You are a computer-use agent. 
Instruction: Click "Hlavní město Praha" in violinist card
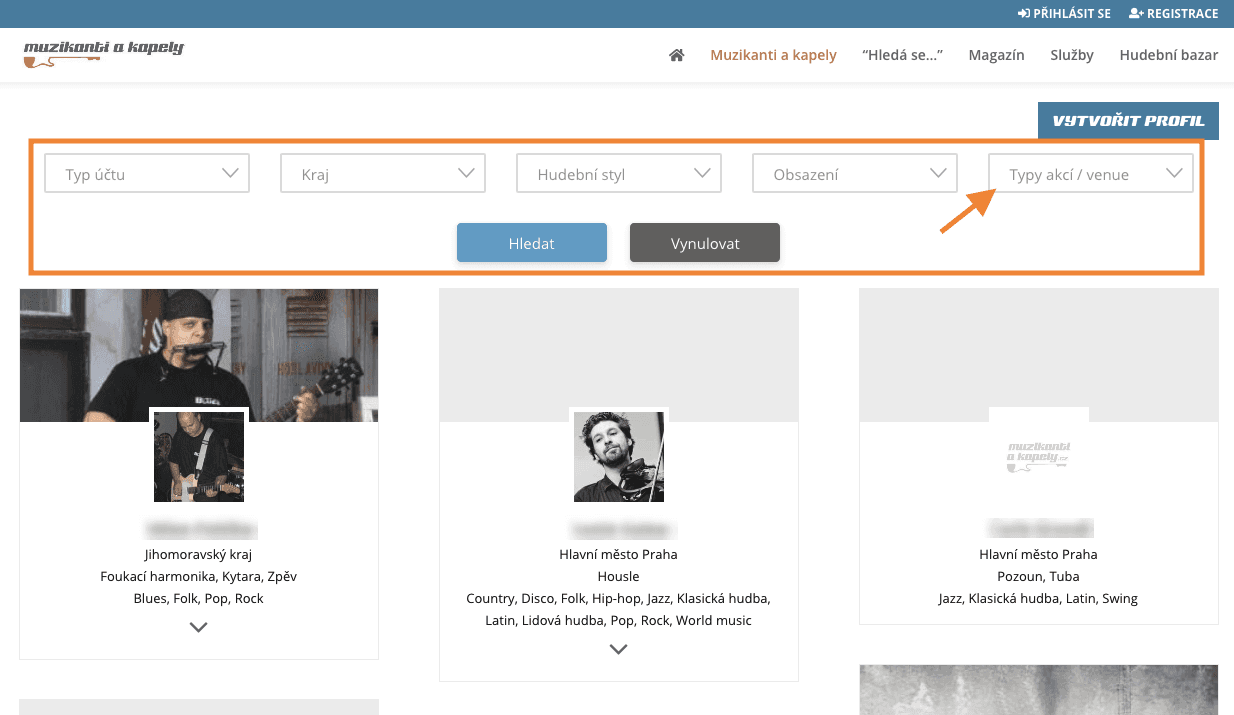coord(619,554)
